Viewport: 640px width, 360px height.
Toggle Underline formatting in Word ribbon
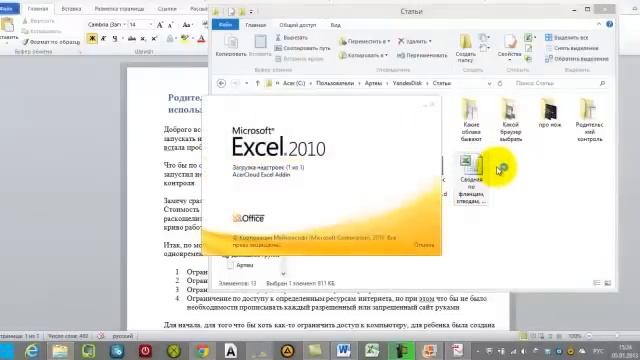pyautogui.click(x=115, y=38)
